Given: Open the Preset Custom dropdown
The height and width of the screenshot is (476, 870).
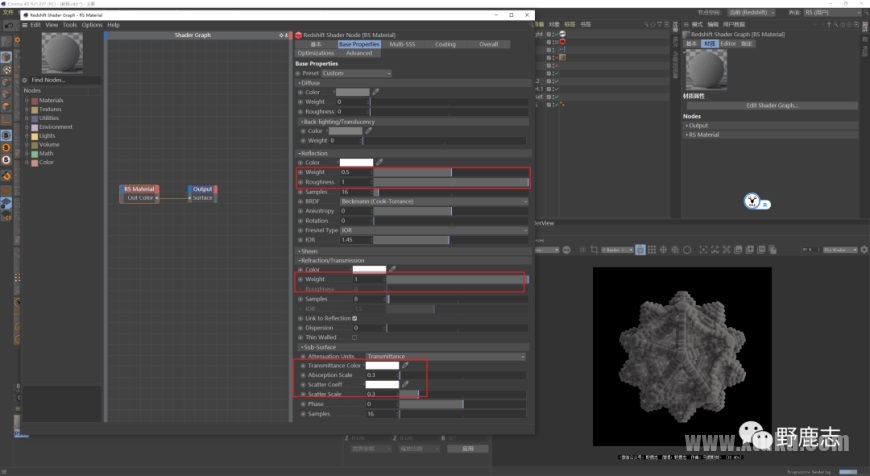Looking at the screenshot, I should (x=357, y=73).
